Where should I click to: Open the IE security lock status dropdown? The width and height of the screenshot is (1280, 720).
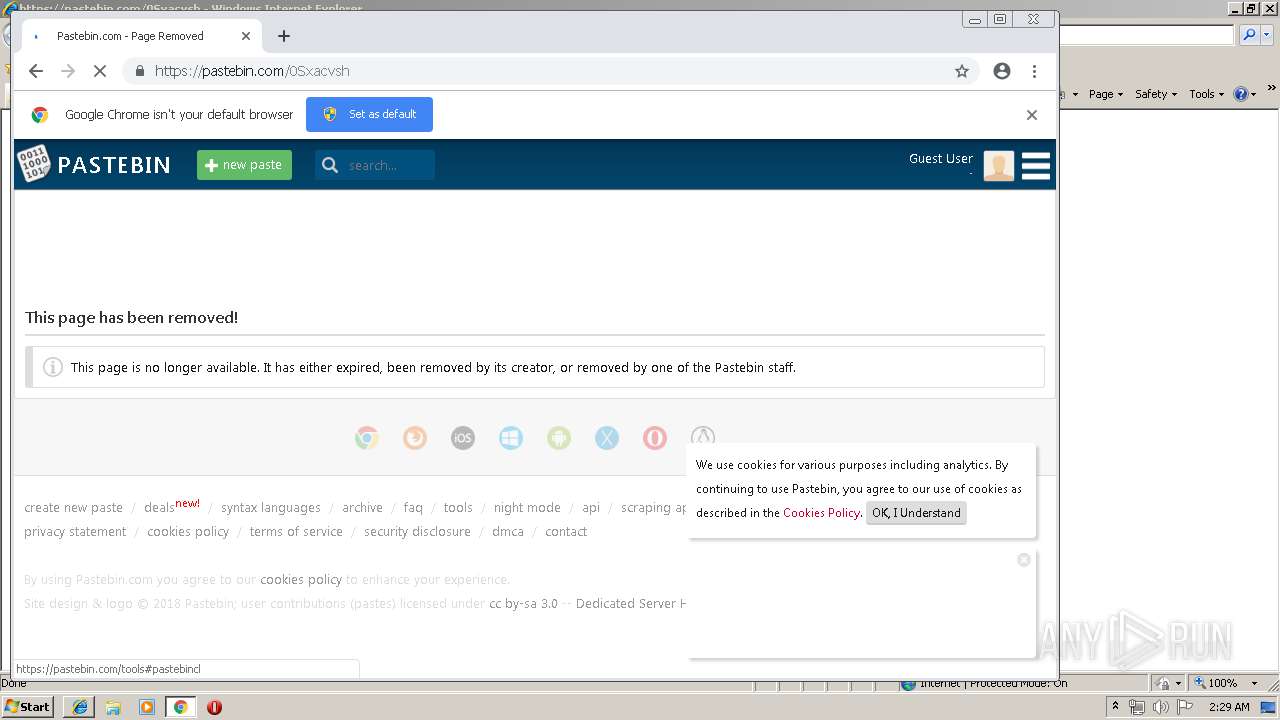(x=1166, y=683)
